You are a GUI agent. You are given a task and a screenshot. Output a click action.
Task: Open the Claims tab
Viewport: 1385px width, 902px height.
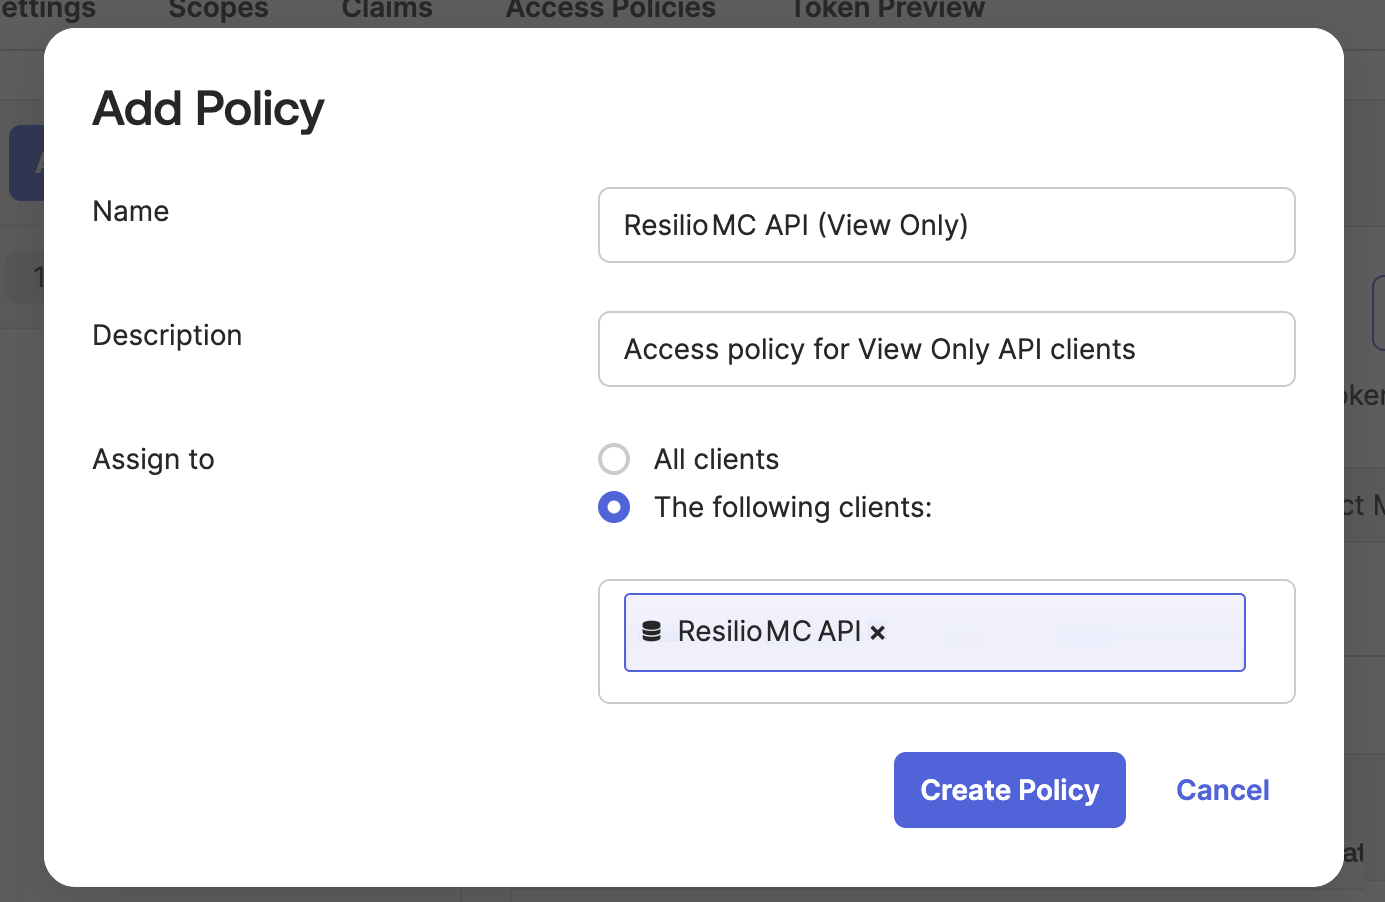pos(387,10)
